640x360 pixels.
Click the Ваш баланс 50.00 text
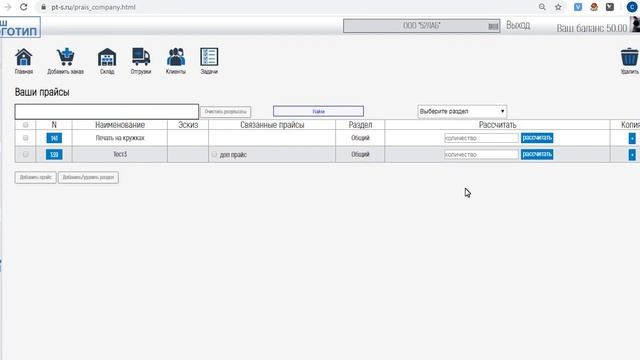click(x=591, y=28)
